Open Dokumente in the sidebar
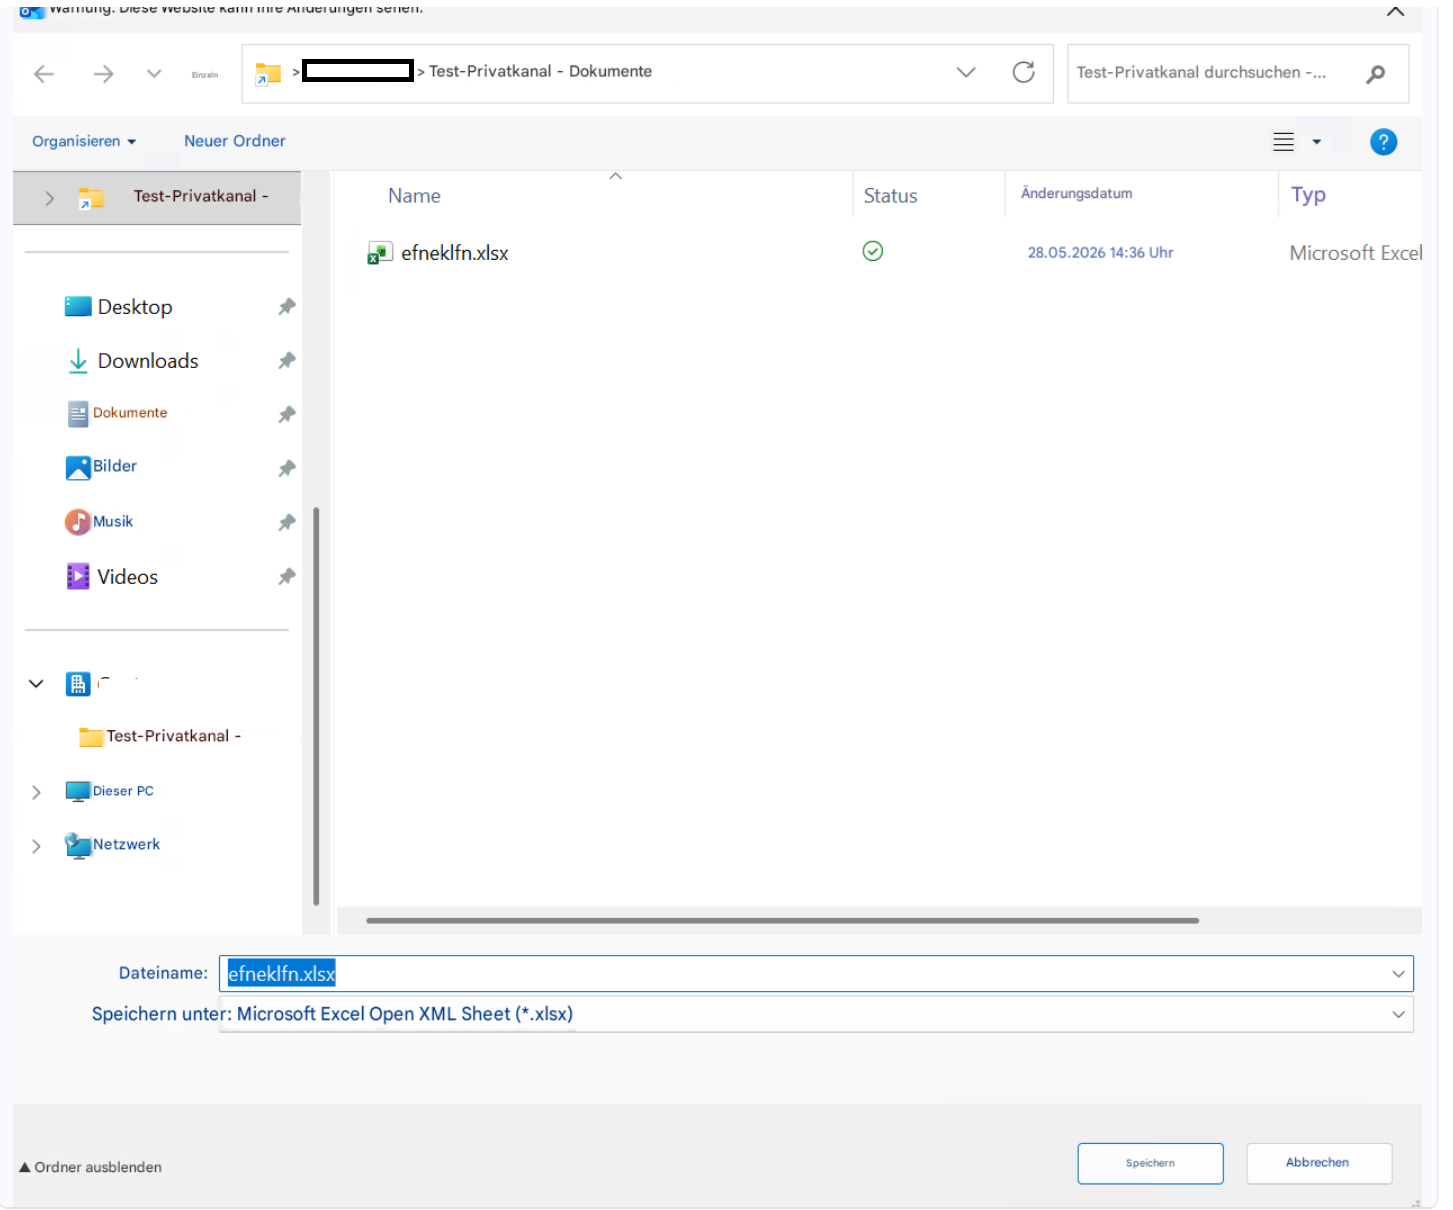Screen dimensions: 1453x1210 [130, 413]
